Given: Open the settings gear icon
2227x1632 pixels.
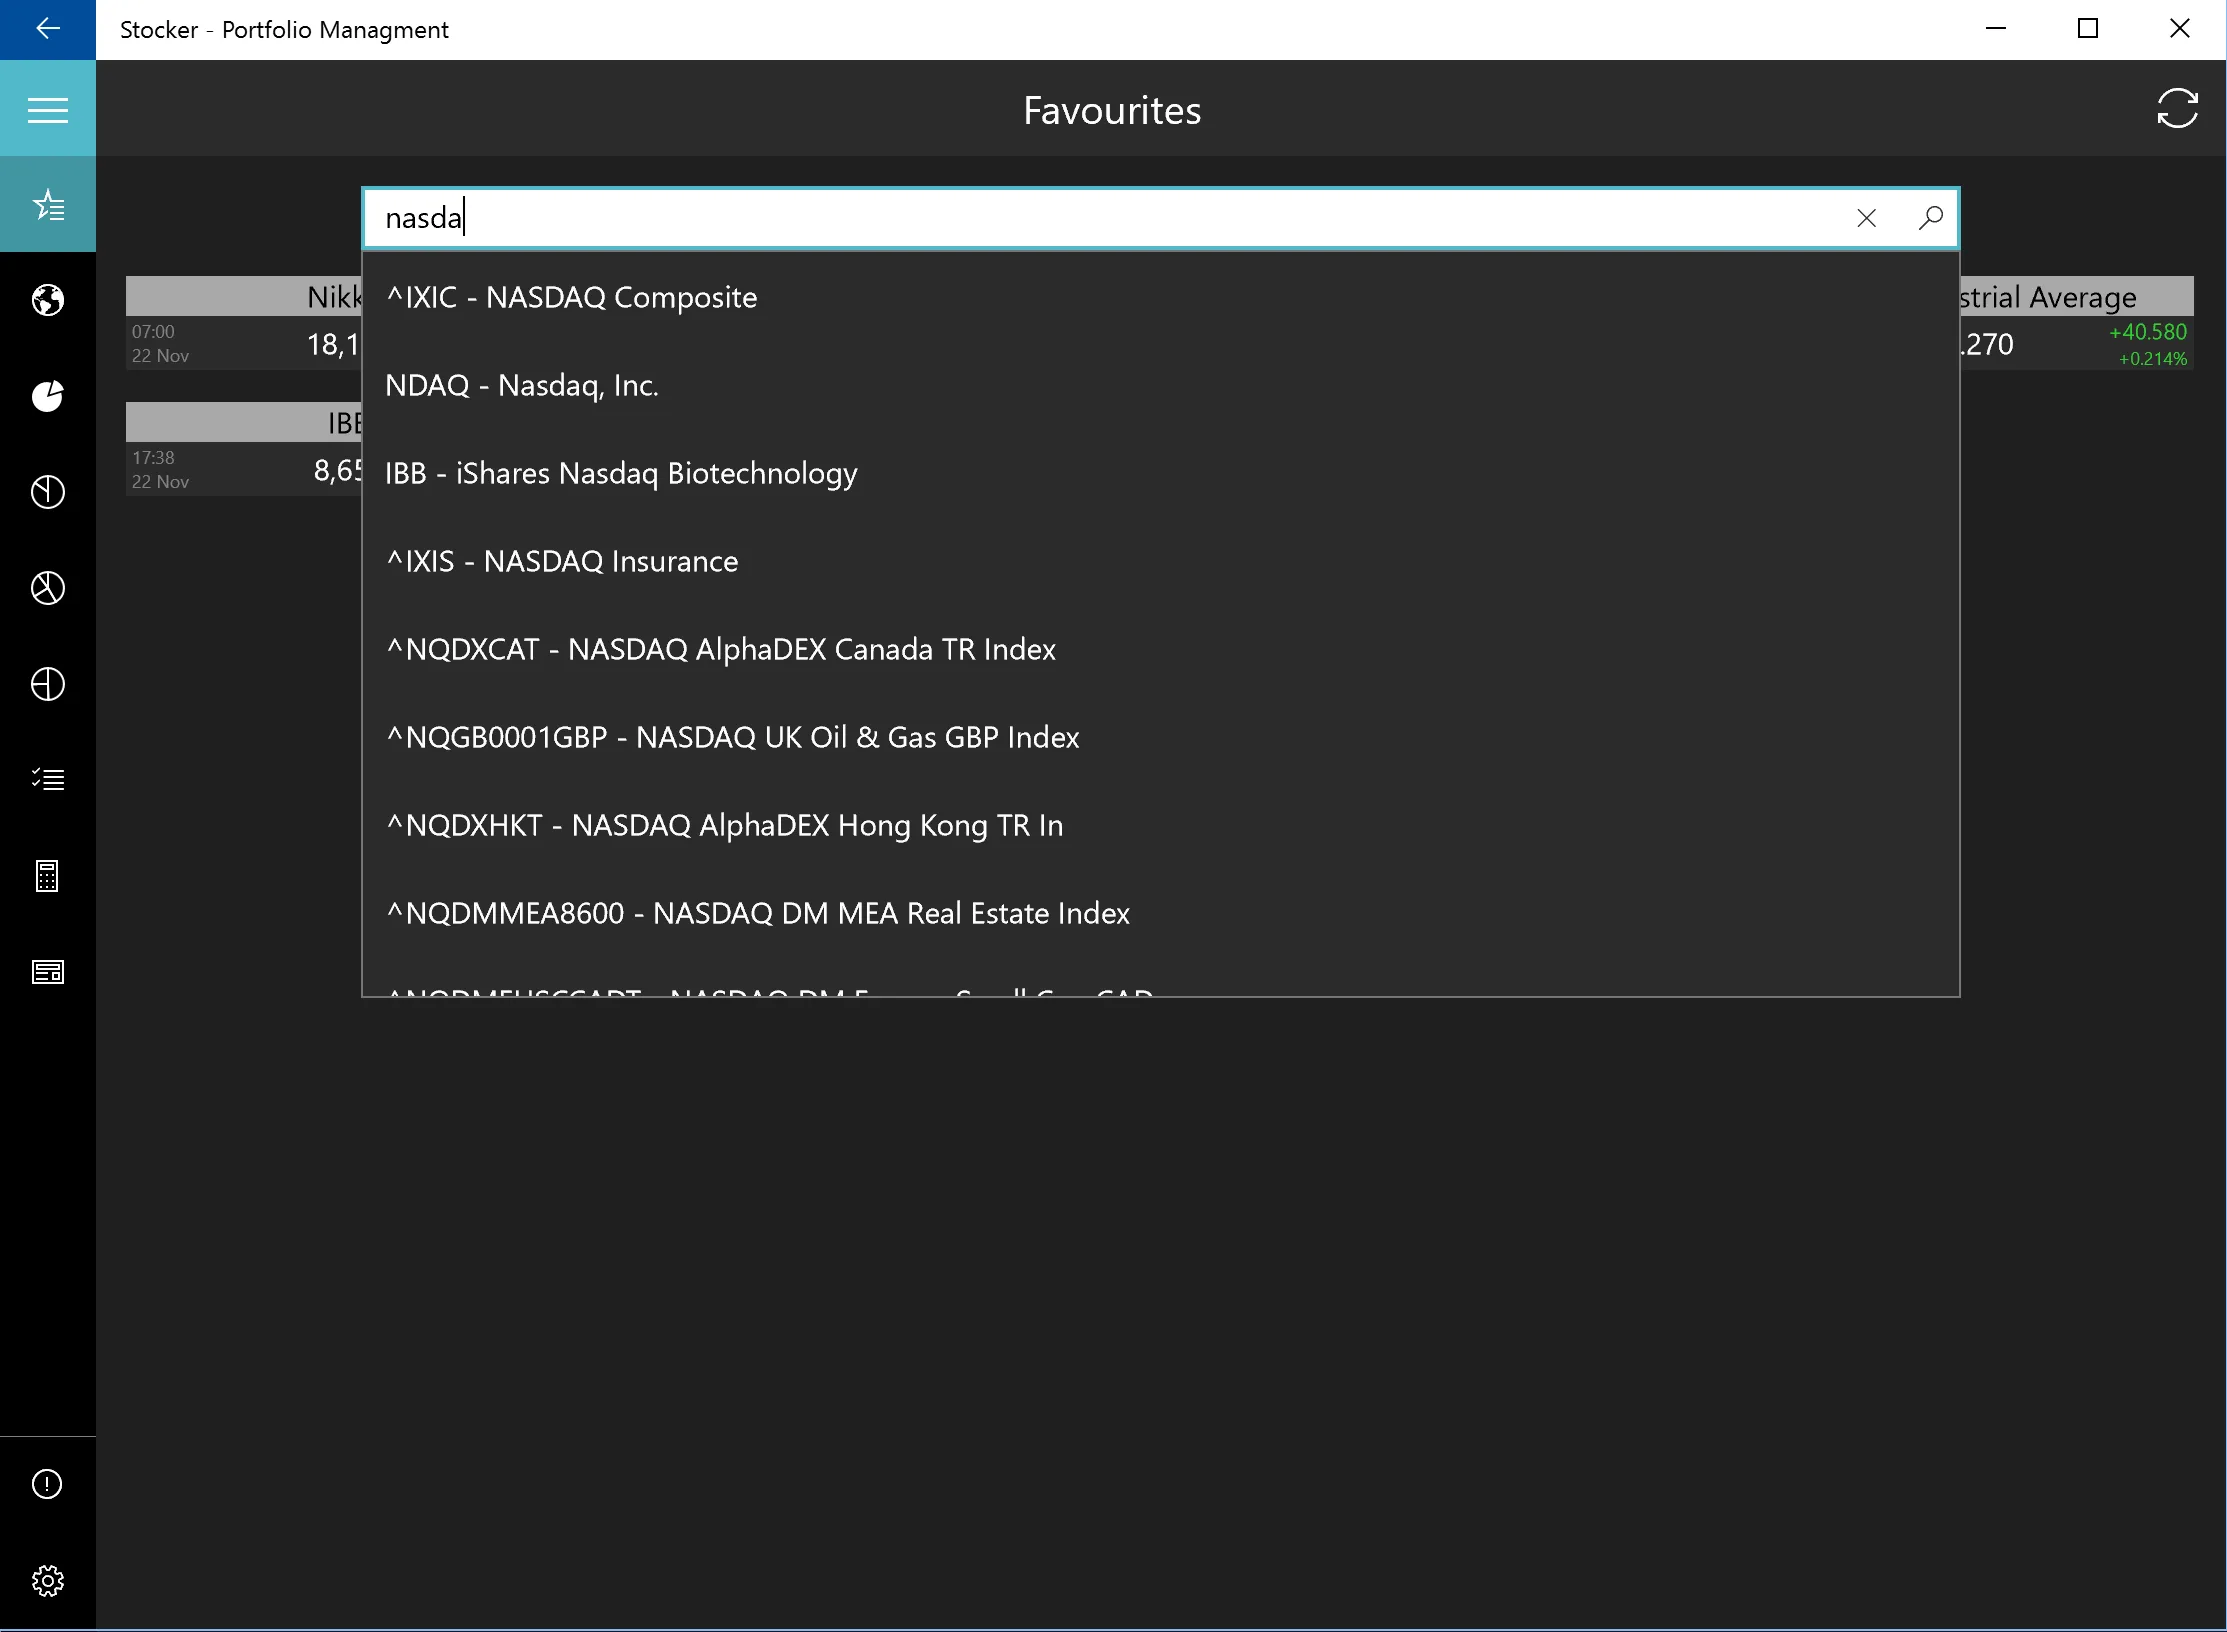Looking at the screenshot, I should click(x=47, y=1580).
